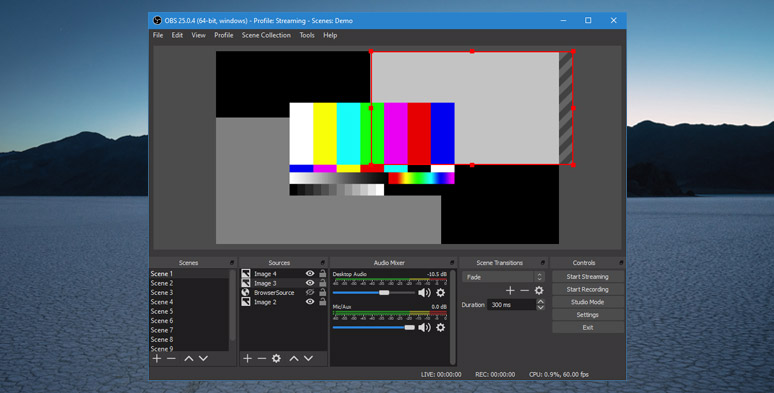Hide the Image 2 source with the eye

310,302
